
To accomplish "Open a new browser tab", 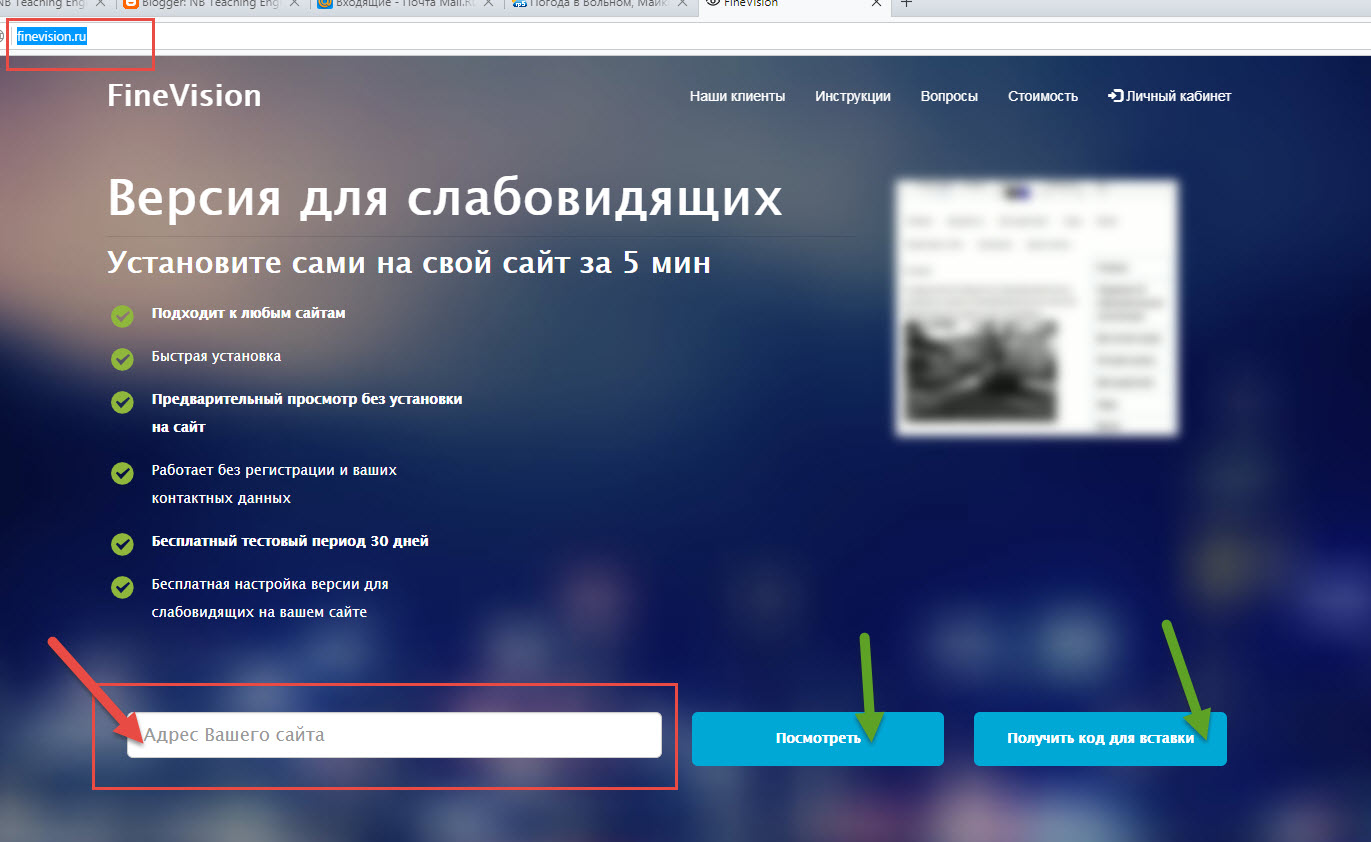I will click(x=906, y=4).
